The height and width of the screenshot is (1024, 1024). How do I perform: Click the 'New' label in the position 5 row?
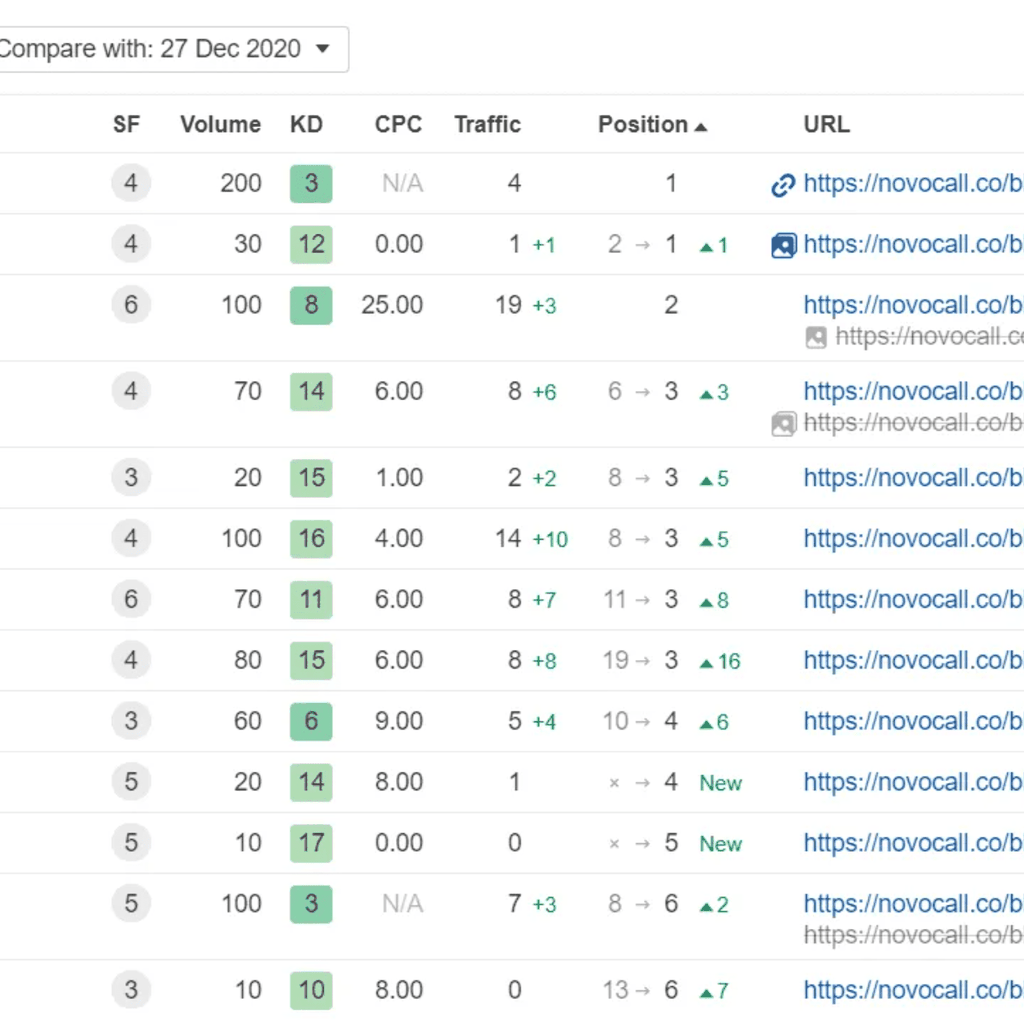720,844
